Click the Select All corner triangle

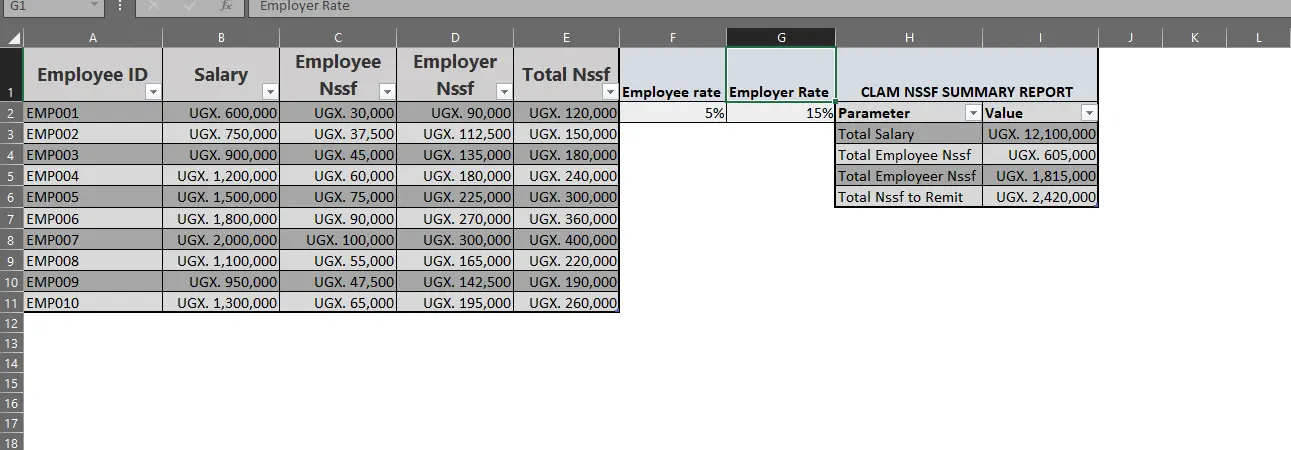click(x=12, y=38)
